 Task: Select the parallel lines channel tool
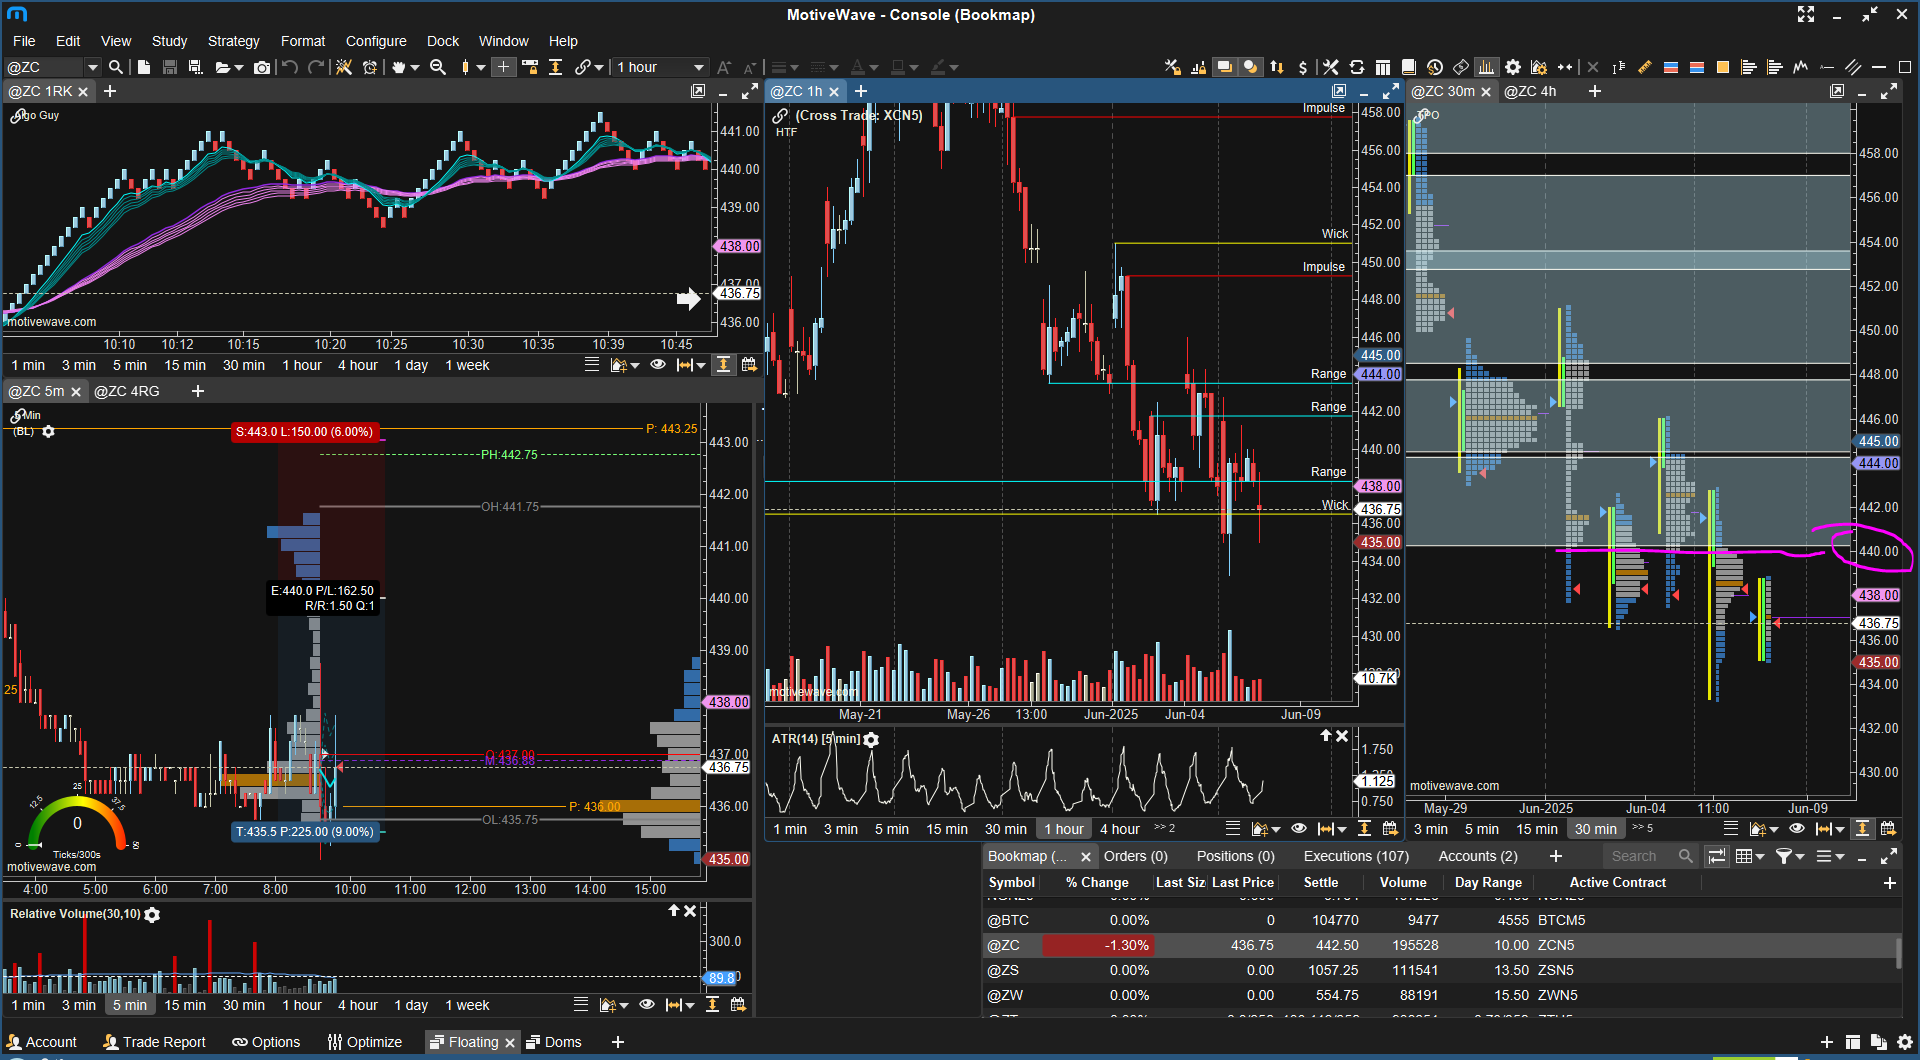tap(1853, 67)
